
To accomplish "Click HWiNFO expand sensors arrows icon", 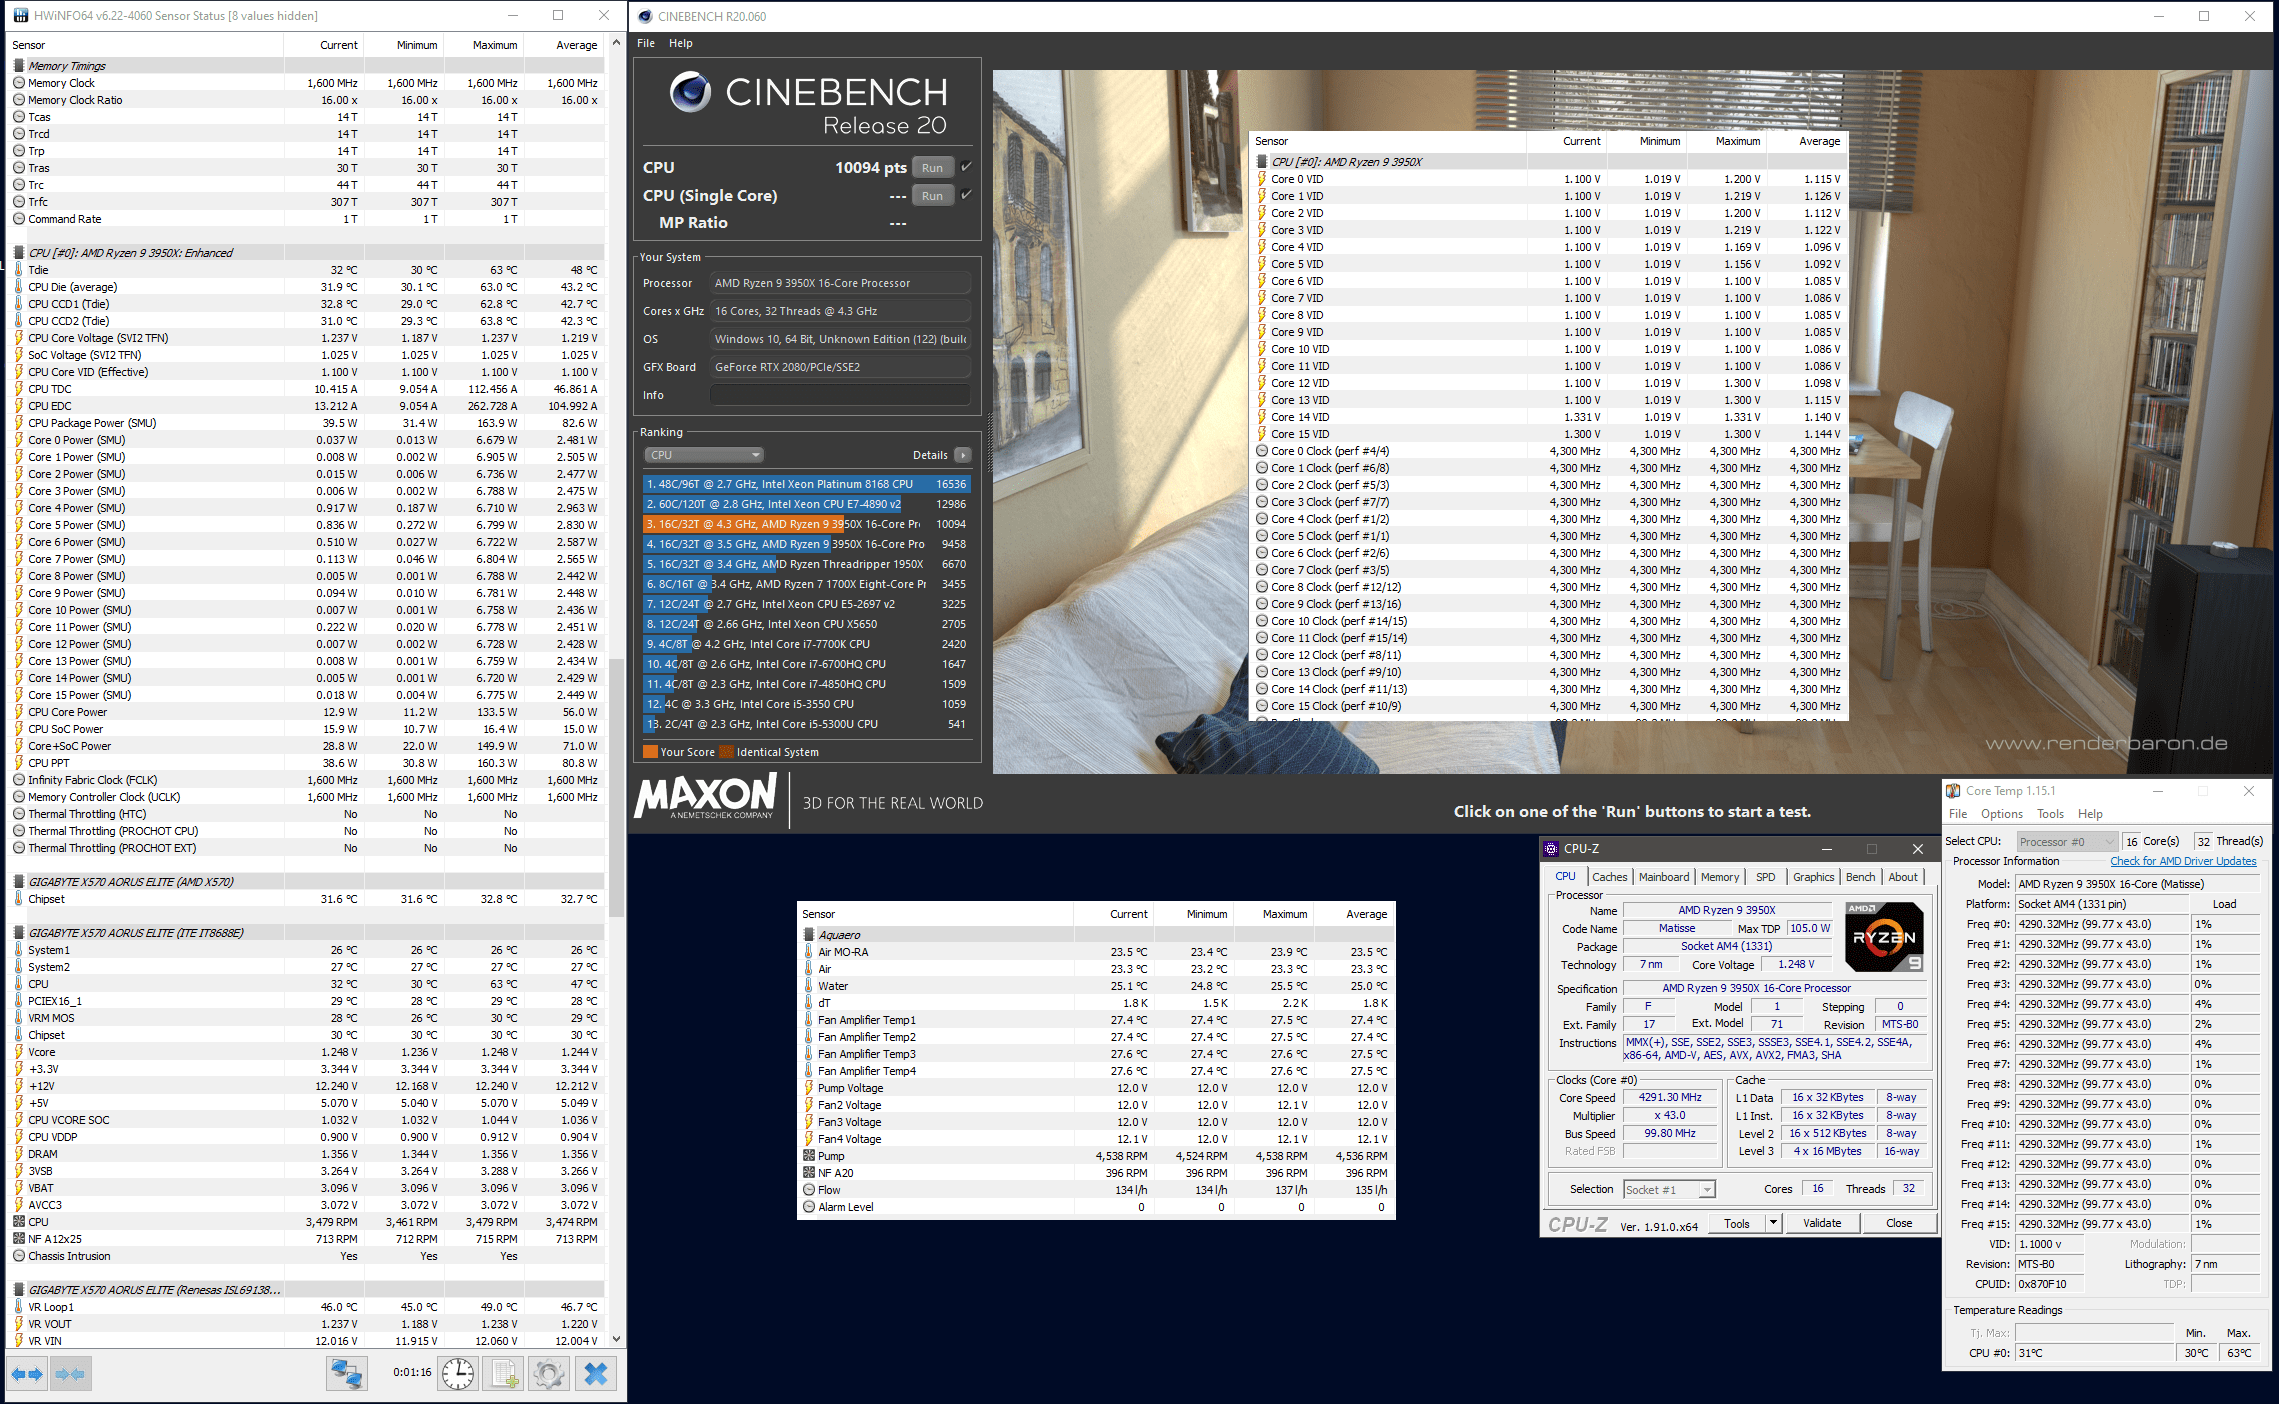I will click(27, 1374).
